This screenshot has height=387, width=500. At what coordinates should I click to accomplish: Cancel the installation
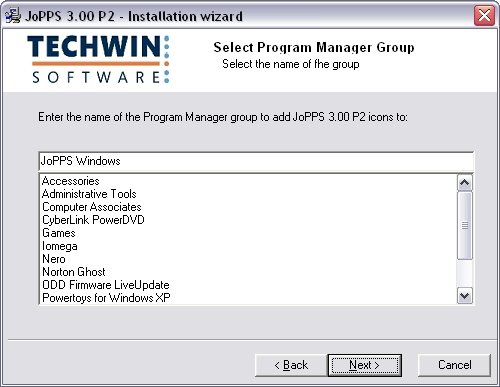454,365
